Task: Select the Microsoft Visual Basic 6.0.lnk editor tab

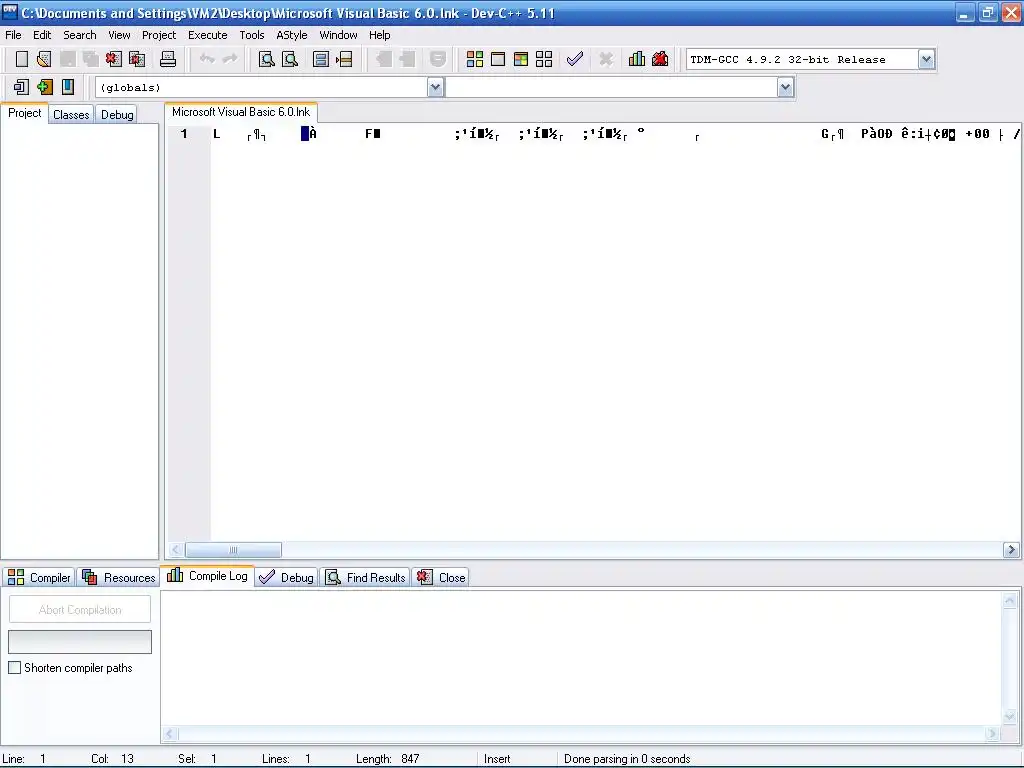Action: click(241, 112)
